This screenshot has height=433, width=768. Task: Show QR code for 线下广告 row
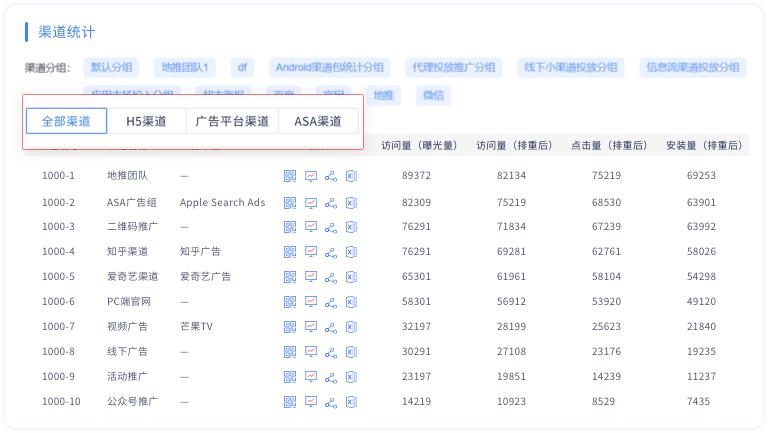point(290,352)
